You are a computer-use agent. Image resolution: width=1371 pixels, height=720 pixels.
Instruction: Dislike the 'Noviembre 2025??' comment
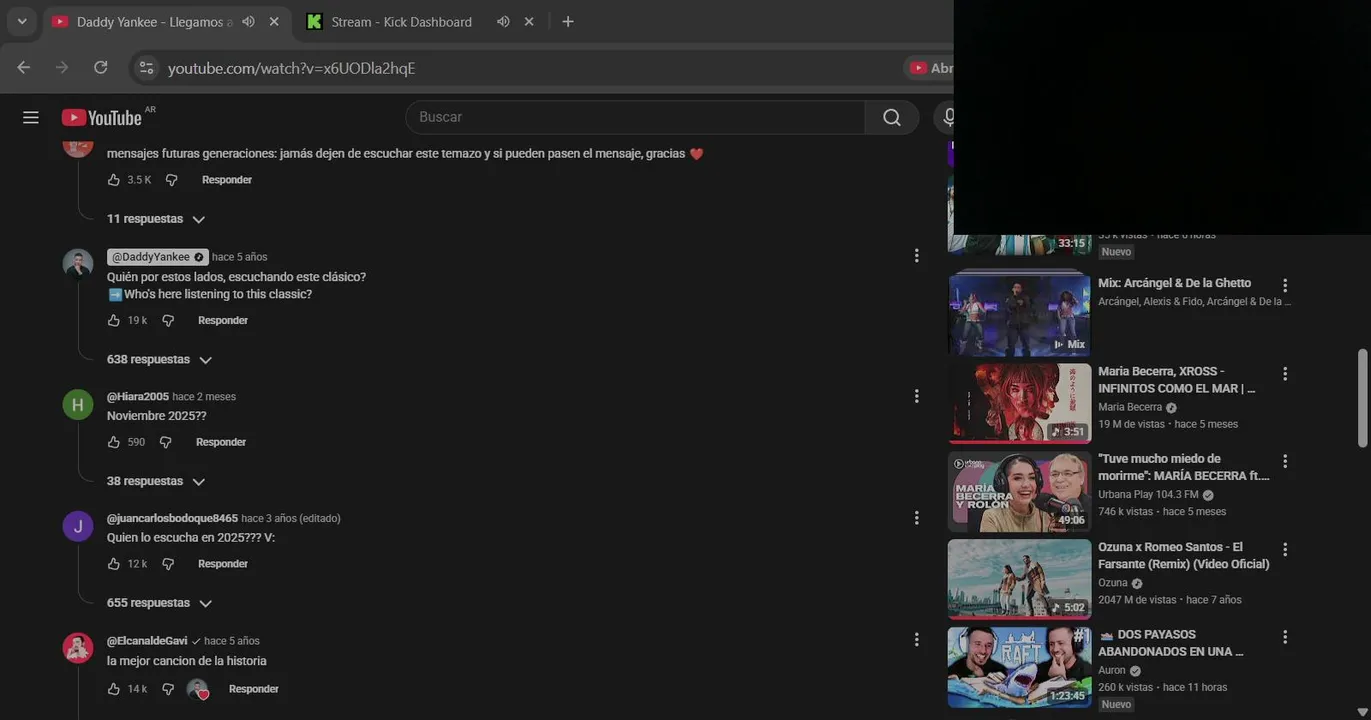166,442
